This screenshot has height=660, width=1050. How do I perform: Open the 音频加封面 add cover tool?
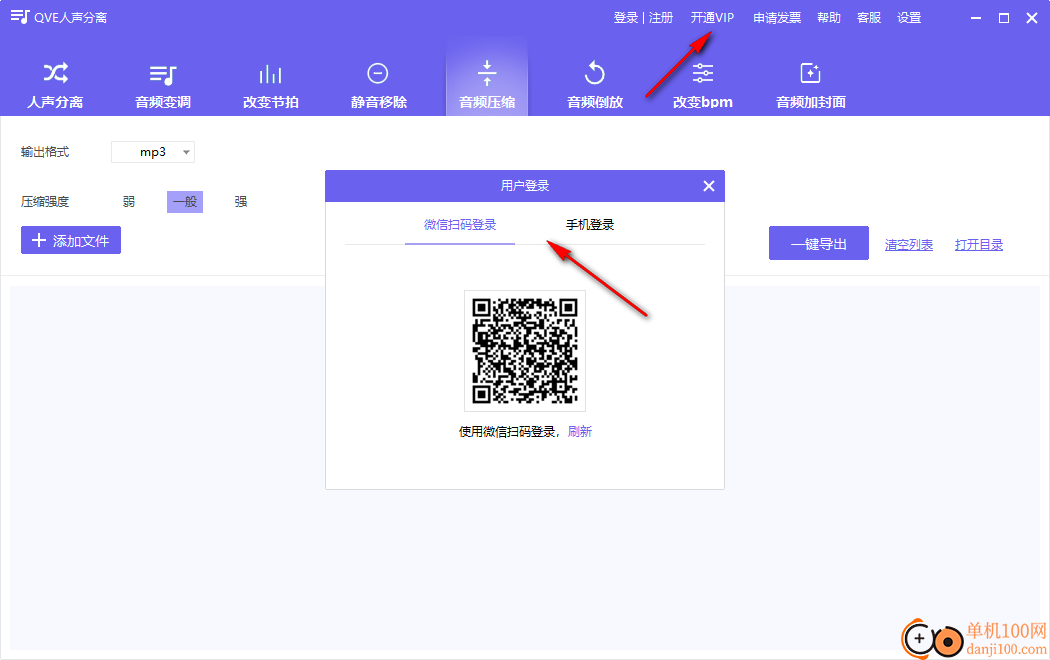(x=810, y=85)
